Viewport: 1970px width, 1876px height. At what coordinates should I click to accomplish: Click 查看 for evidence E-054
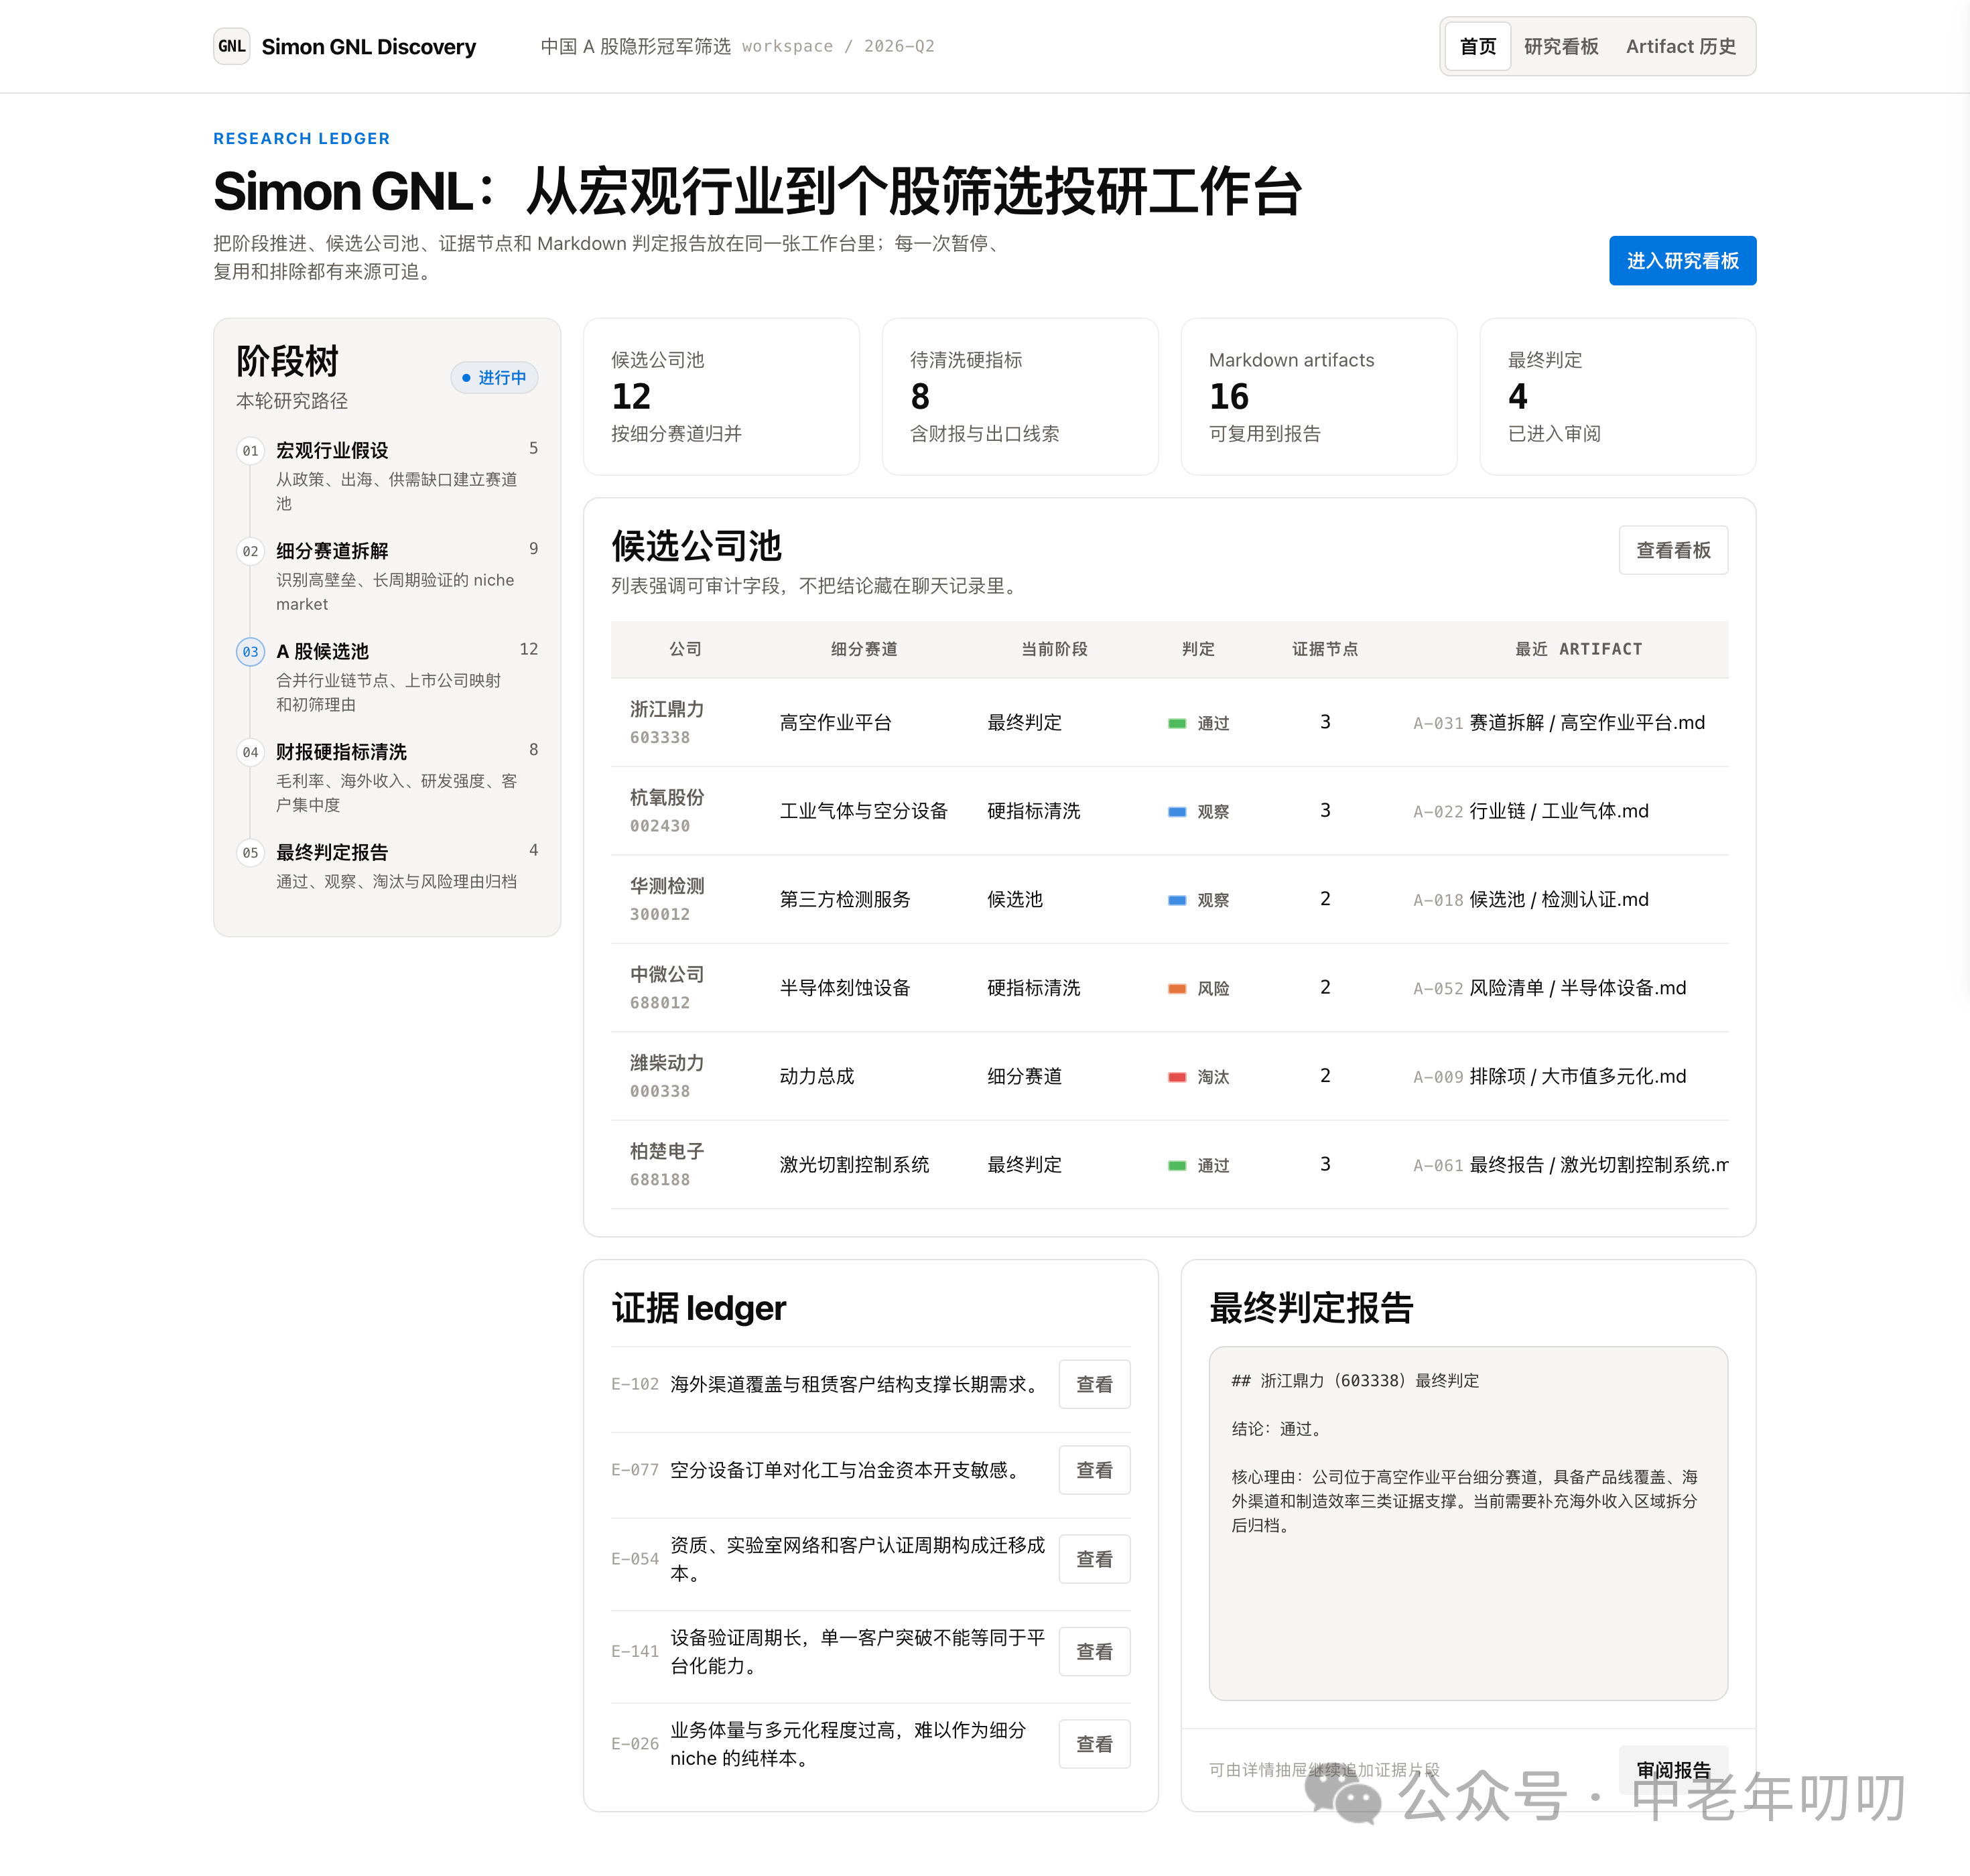[1094, 1559]
